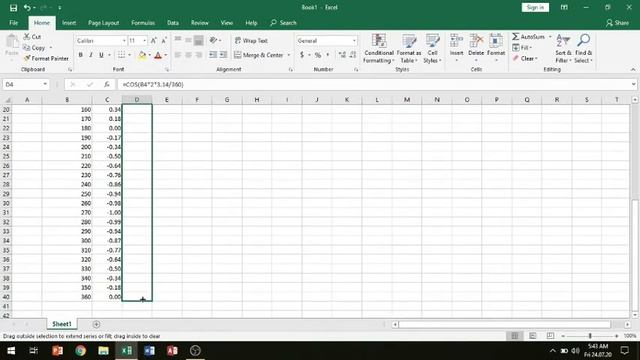Click the orientation icon

tap(213, 40)
